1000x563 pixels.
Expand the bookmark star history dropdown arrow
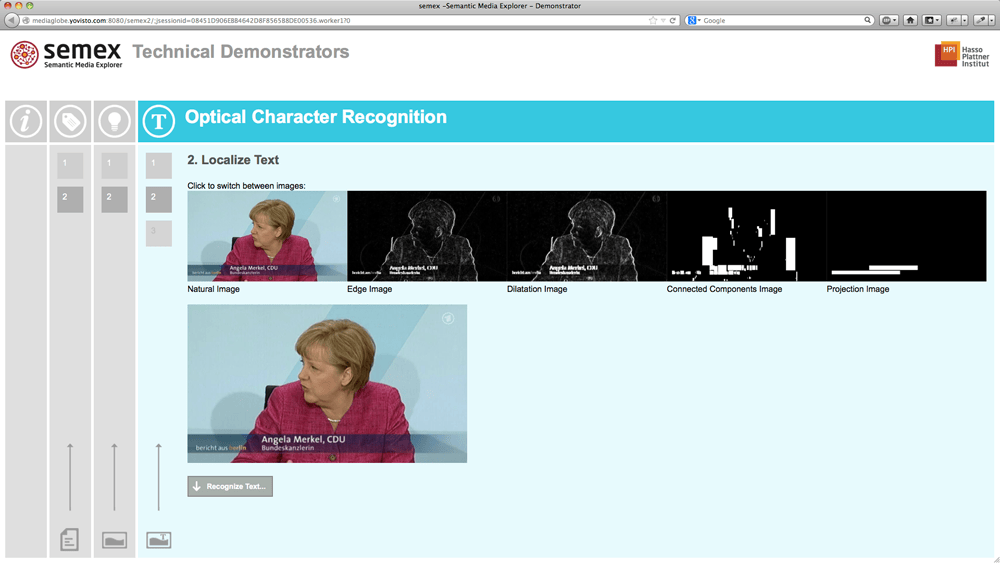point(662,20)
